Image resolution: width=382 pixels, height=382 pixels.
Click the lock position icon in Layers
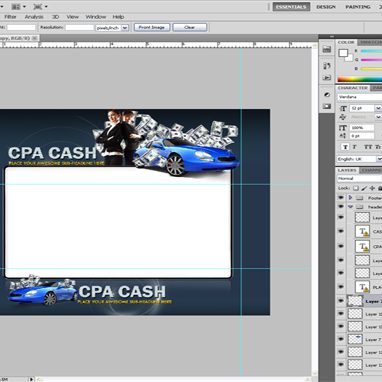click(x=372, y=188)
